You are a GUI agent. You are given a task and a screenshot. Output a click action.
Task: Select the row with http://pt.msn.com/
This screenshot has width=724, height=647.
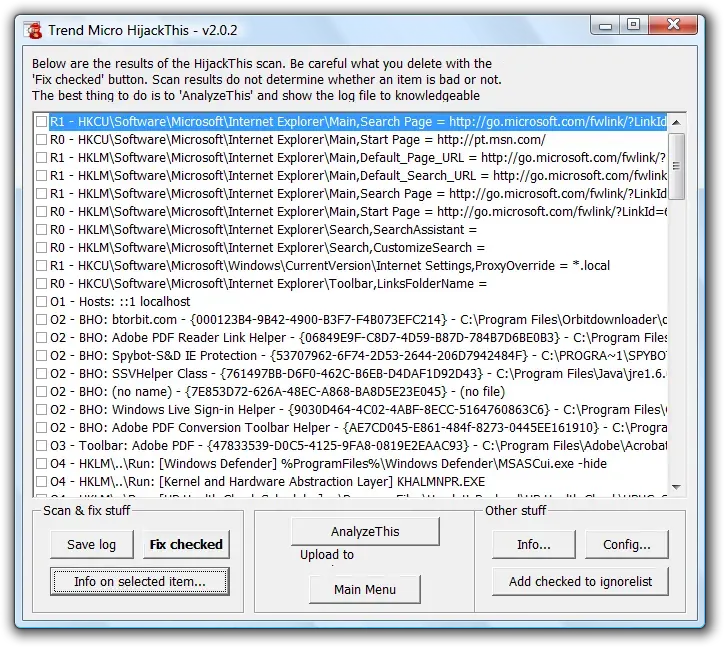pyautogui.click(x=298, y=139)
